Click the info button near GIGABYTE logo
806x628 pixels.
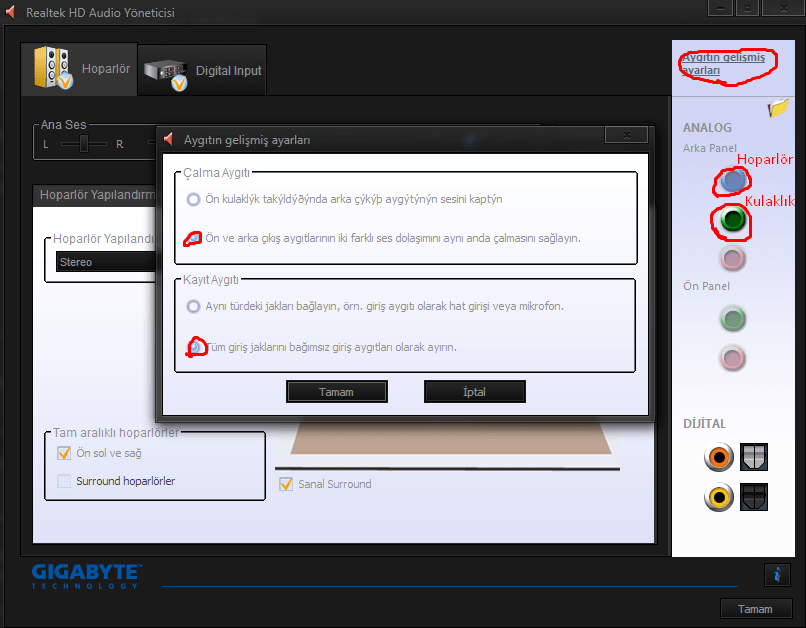point(777,575)
